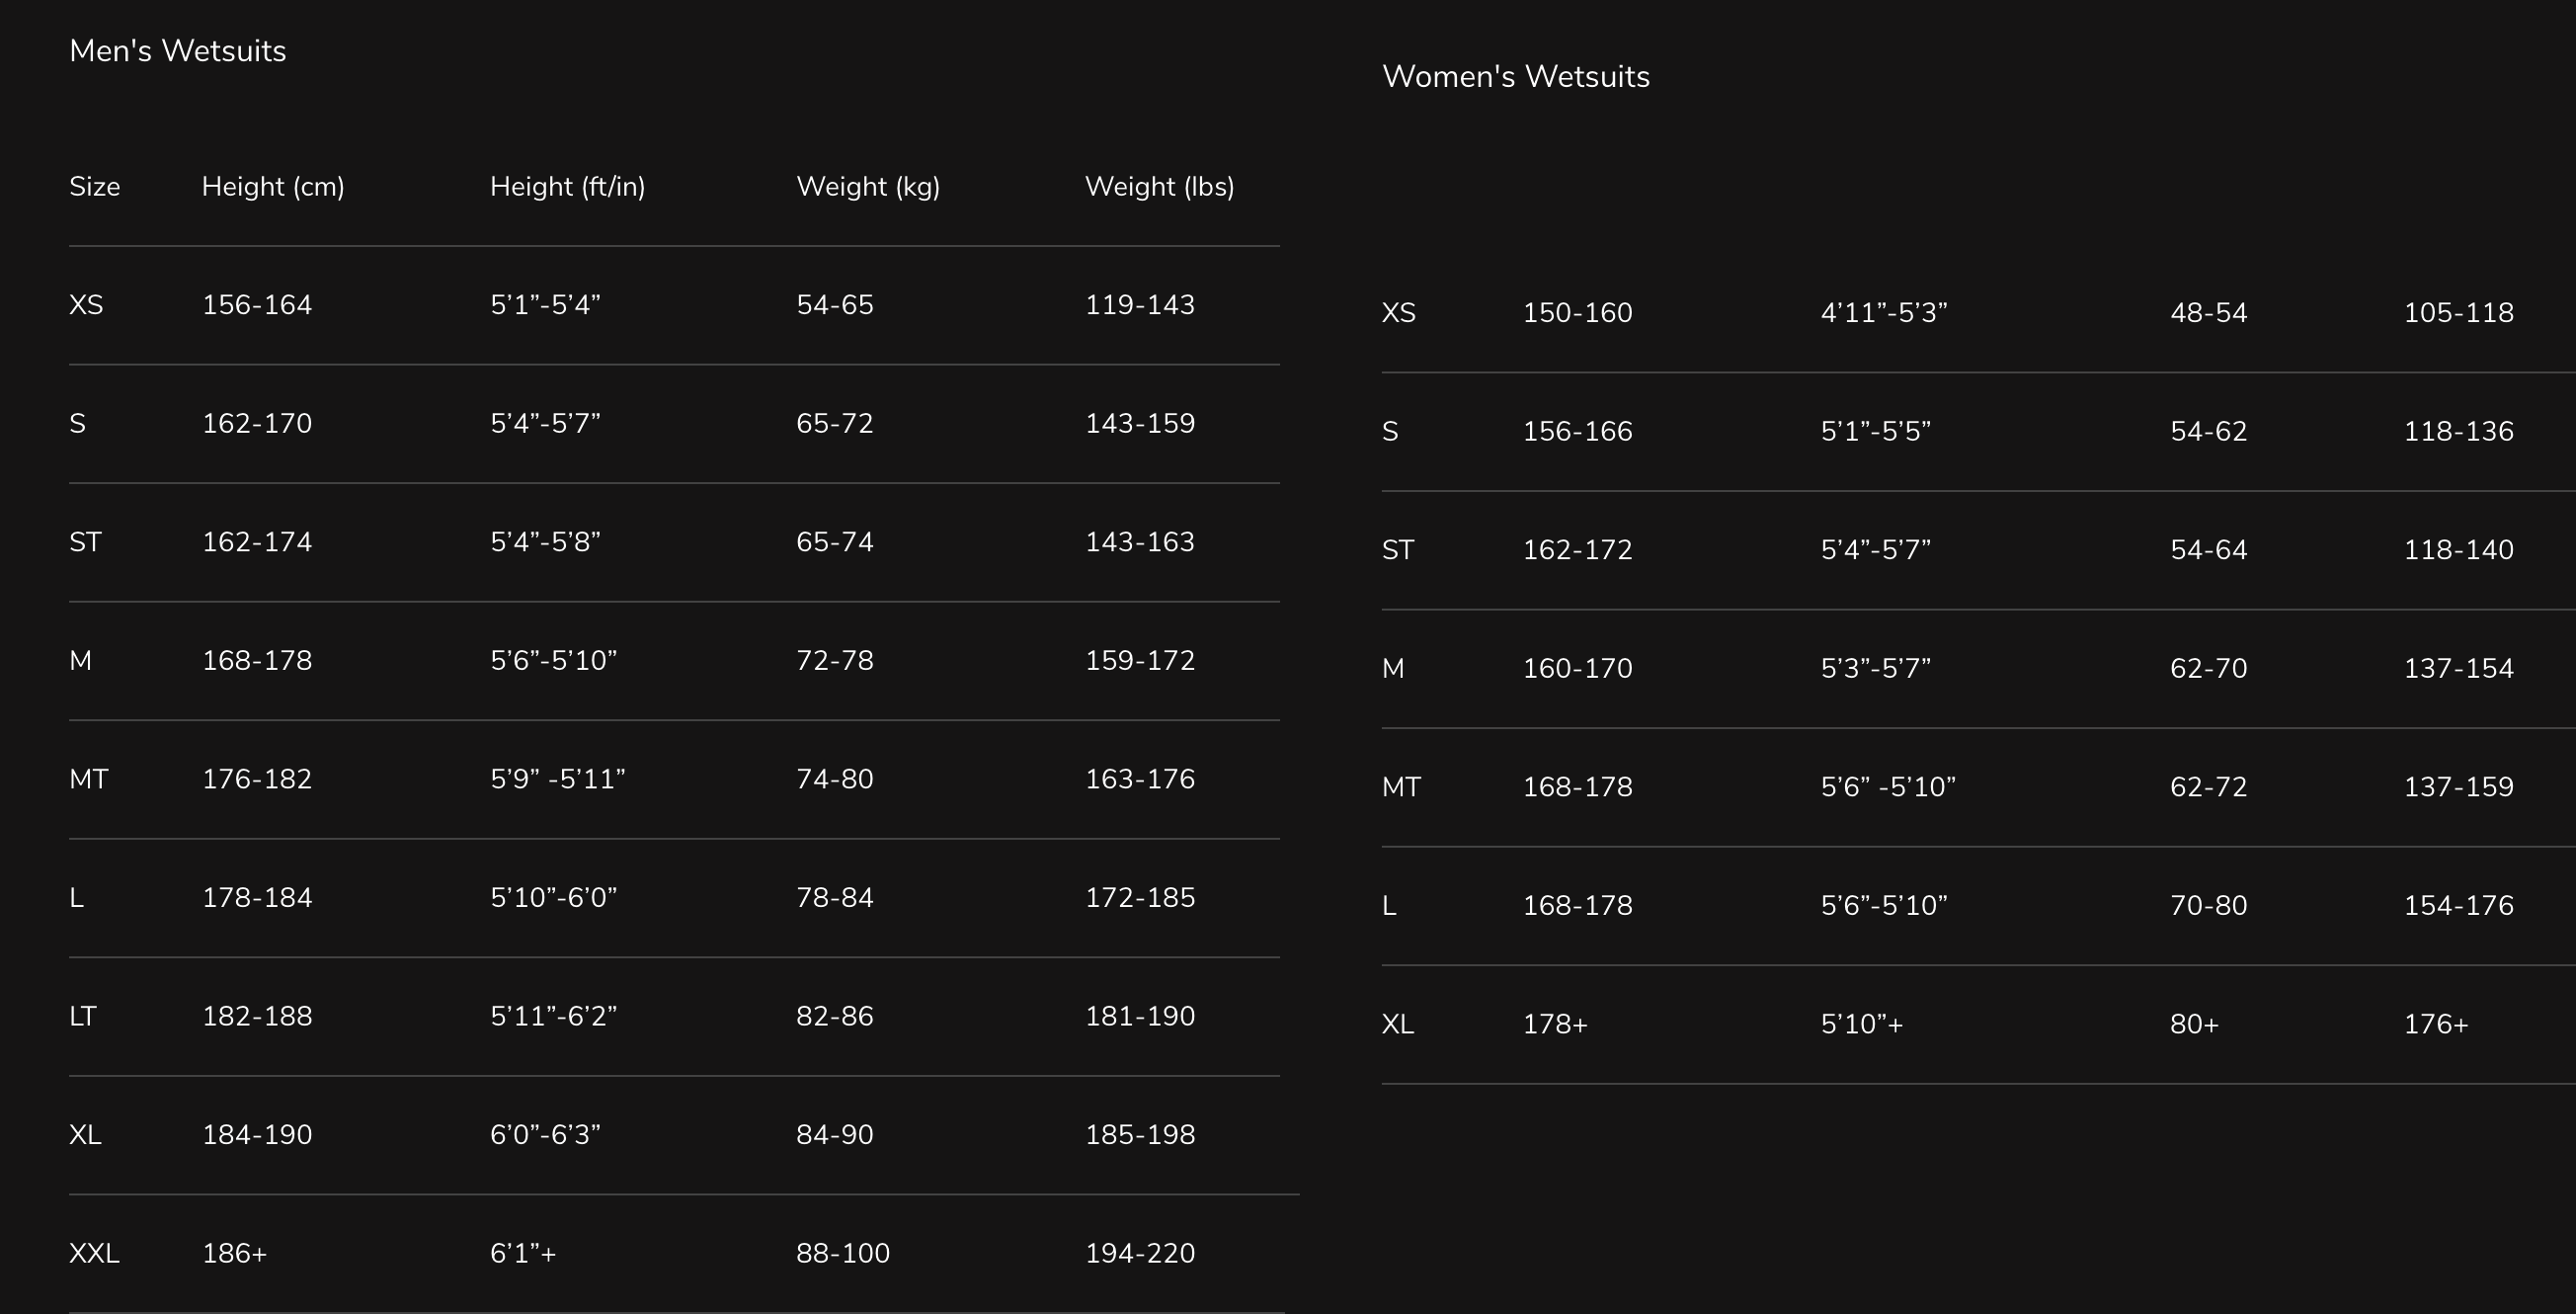Click the women's 105-118 weight value
This screenshot has width=2576, height=1314.
click(2458, 313)
